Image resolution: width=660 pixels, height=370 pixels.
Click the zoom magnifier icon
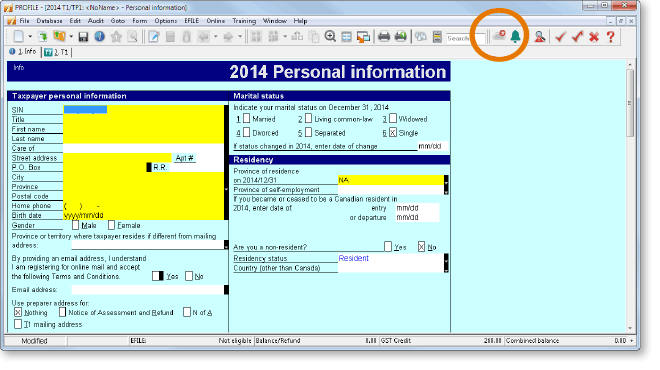click(330, 37)
